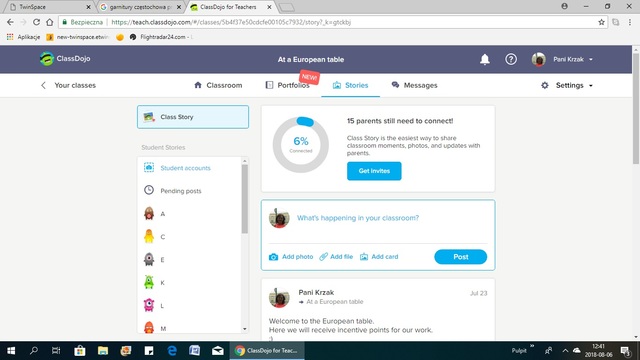Select student E's story
The width and height of the screenshot is (640, 360).
[x=190, y=260]
